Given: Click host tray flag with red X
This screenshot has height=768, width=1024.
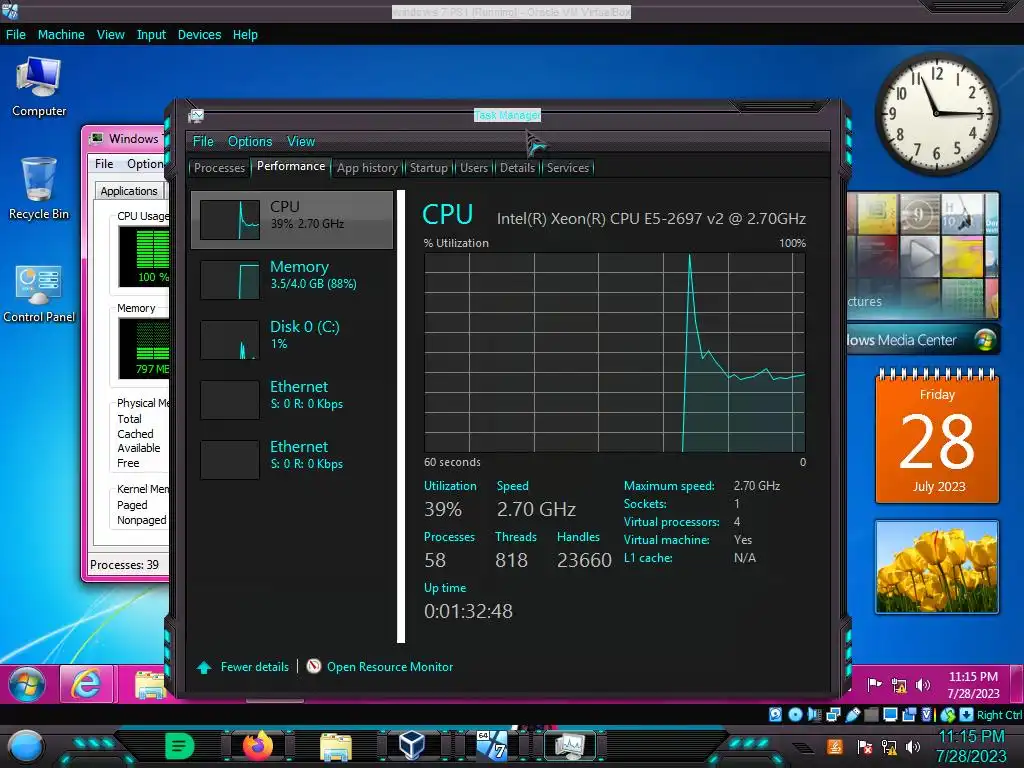Looking at the screenshot, I should [864, 746].
